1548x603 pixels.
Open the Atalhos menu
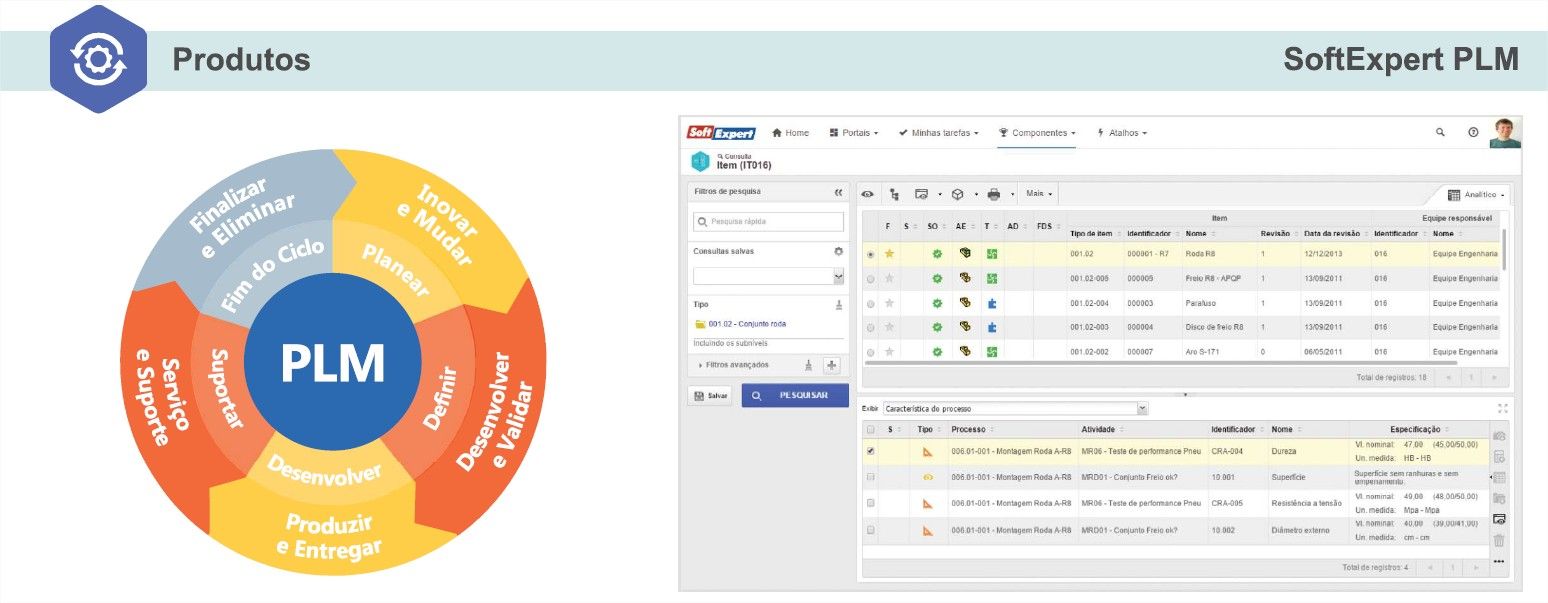[x=1122, y=133]
